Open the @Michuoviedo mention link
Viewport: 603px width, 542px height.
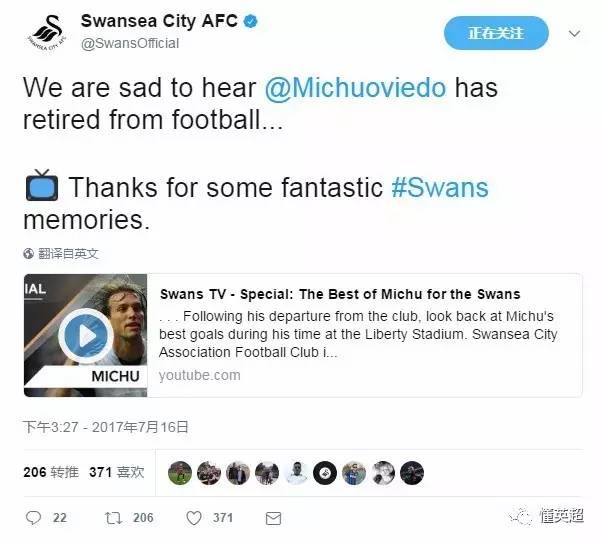[x=356, y=88]
